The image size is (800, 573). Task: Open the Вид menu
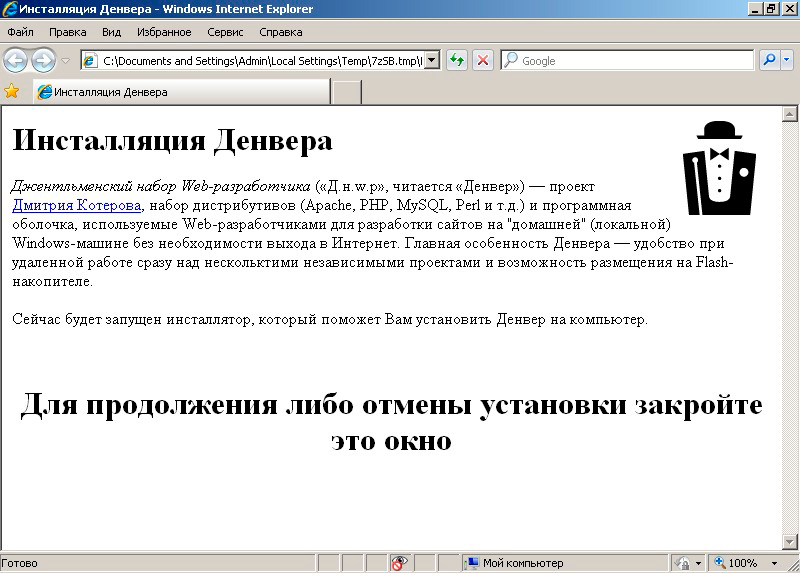[111, 32]
